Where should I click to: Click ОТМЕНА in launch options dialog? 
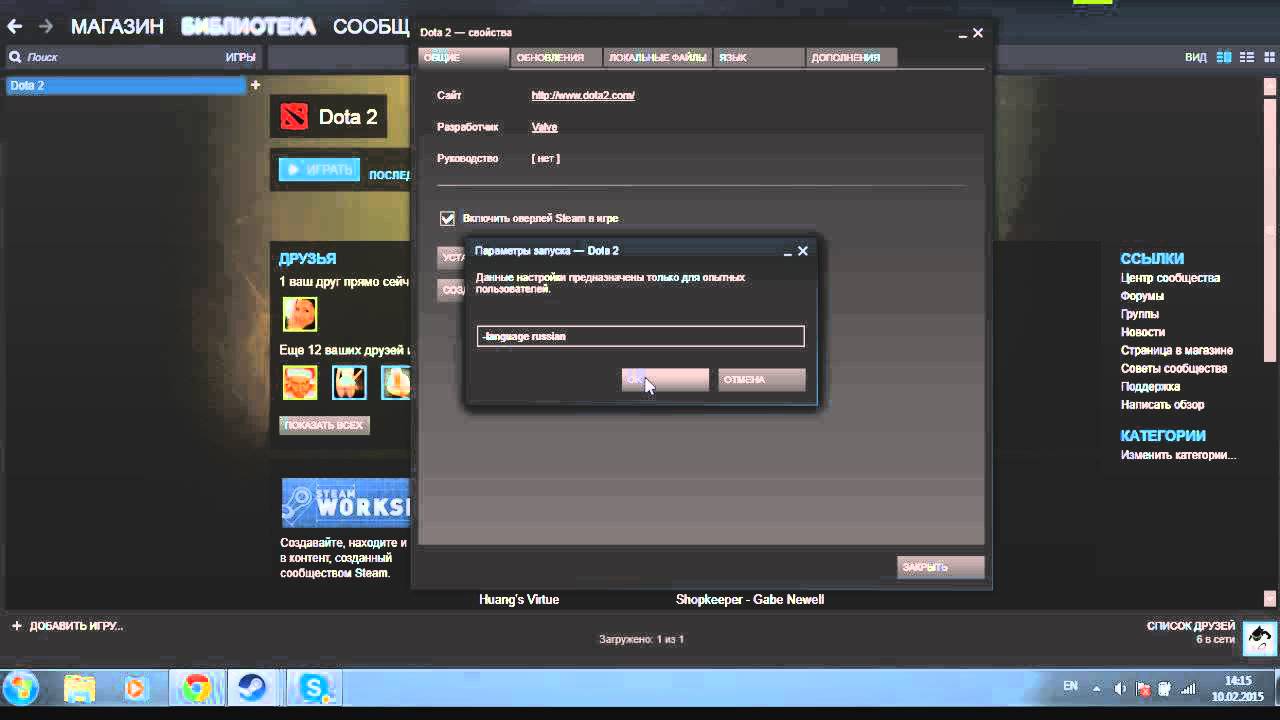(761, 379)
